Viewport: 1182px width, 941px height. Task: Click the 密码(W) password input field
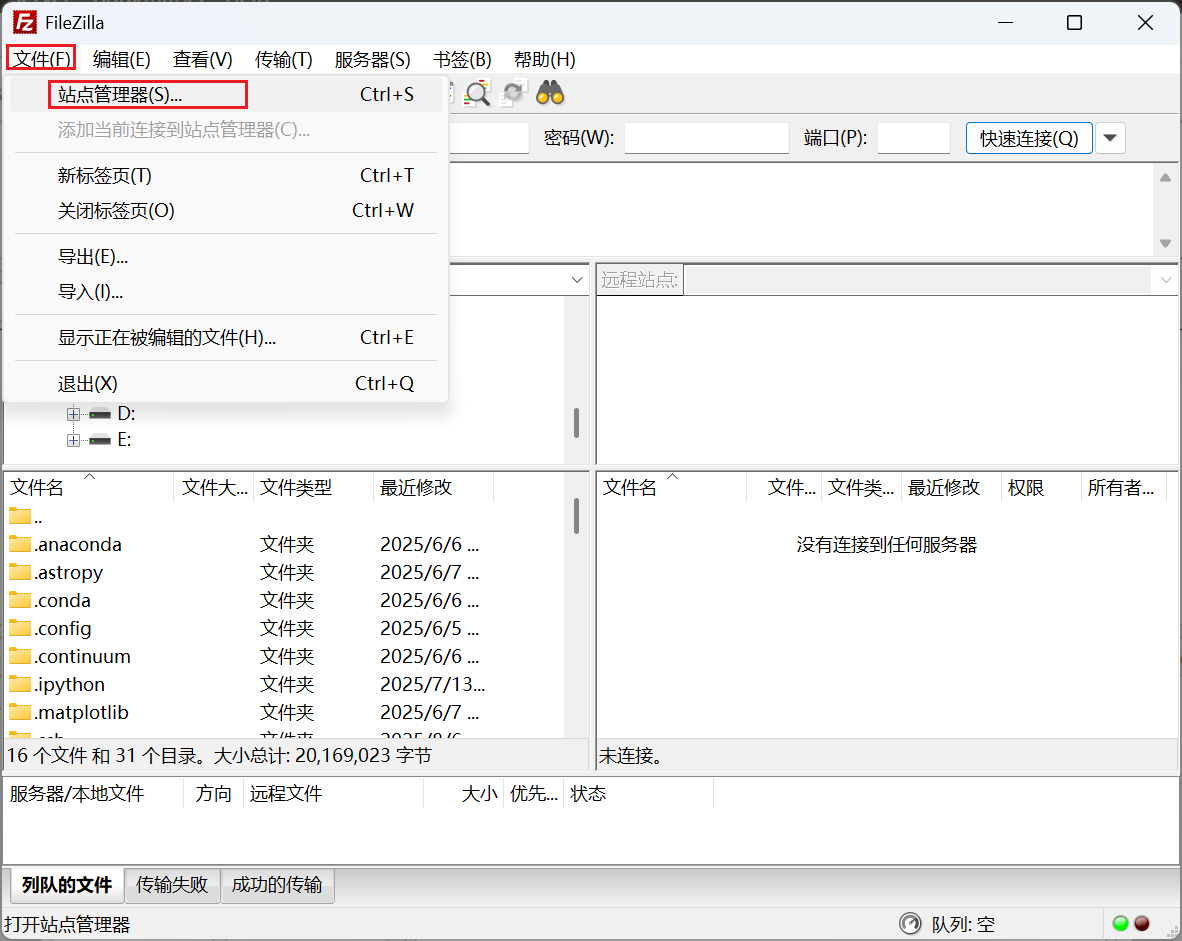pyautogui.click(x=706, y=138)
